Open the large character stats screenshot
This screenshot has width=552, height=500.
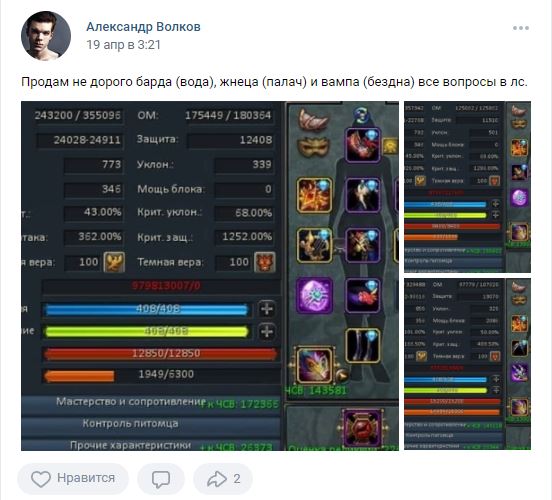click(210, 276)
